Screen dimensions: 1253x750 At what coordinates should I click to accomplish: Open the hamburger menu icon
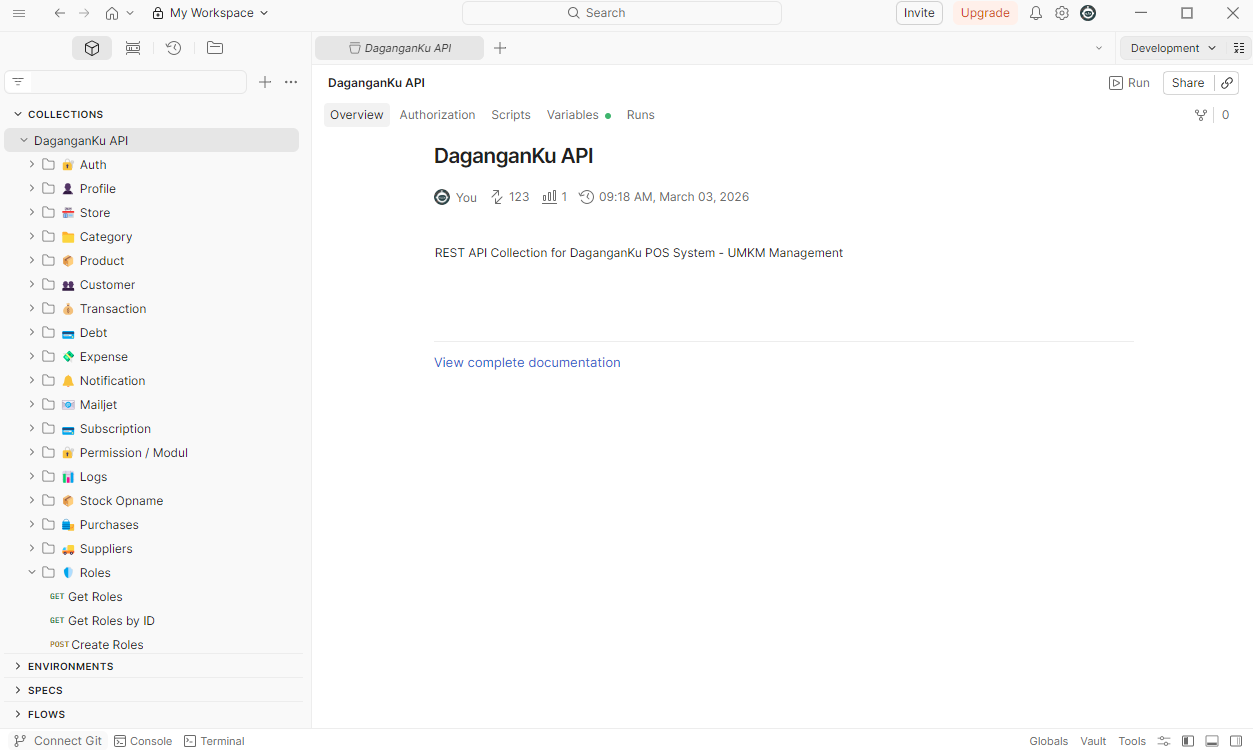point(19,13)
